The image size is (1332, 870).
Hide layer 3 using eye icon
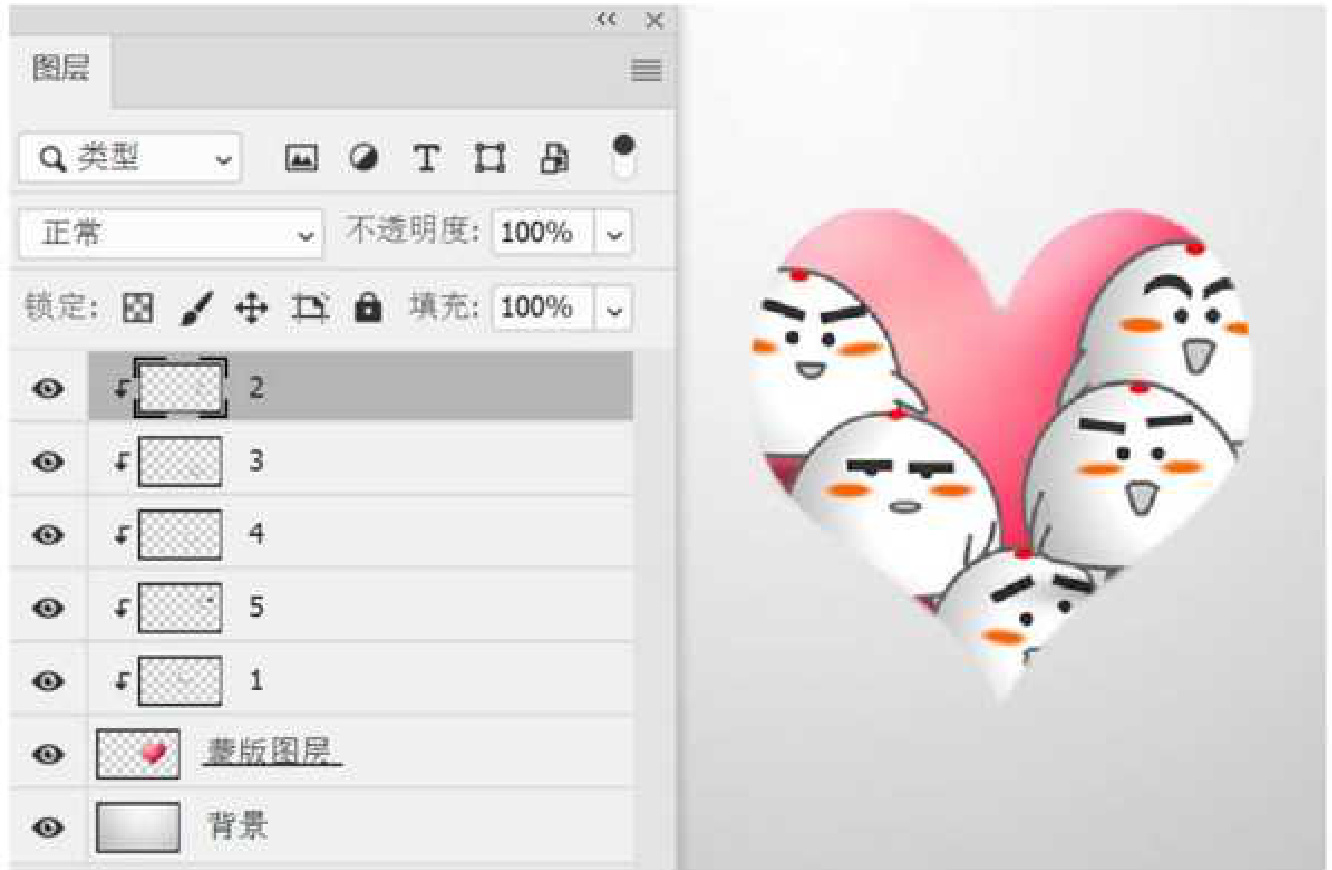tap(48, 462)
